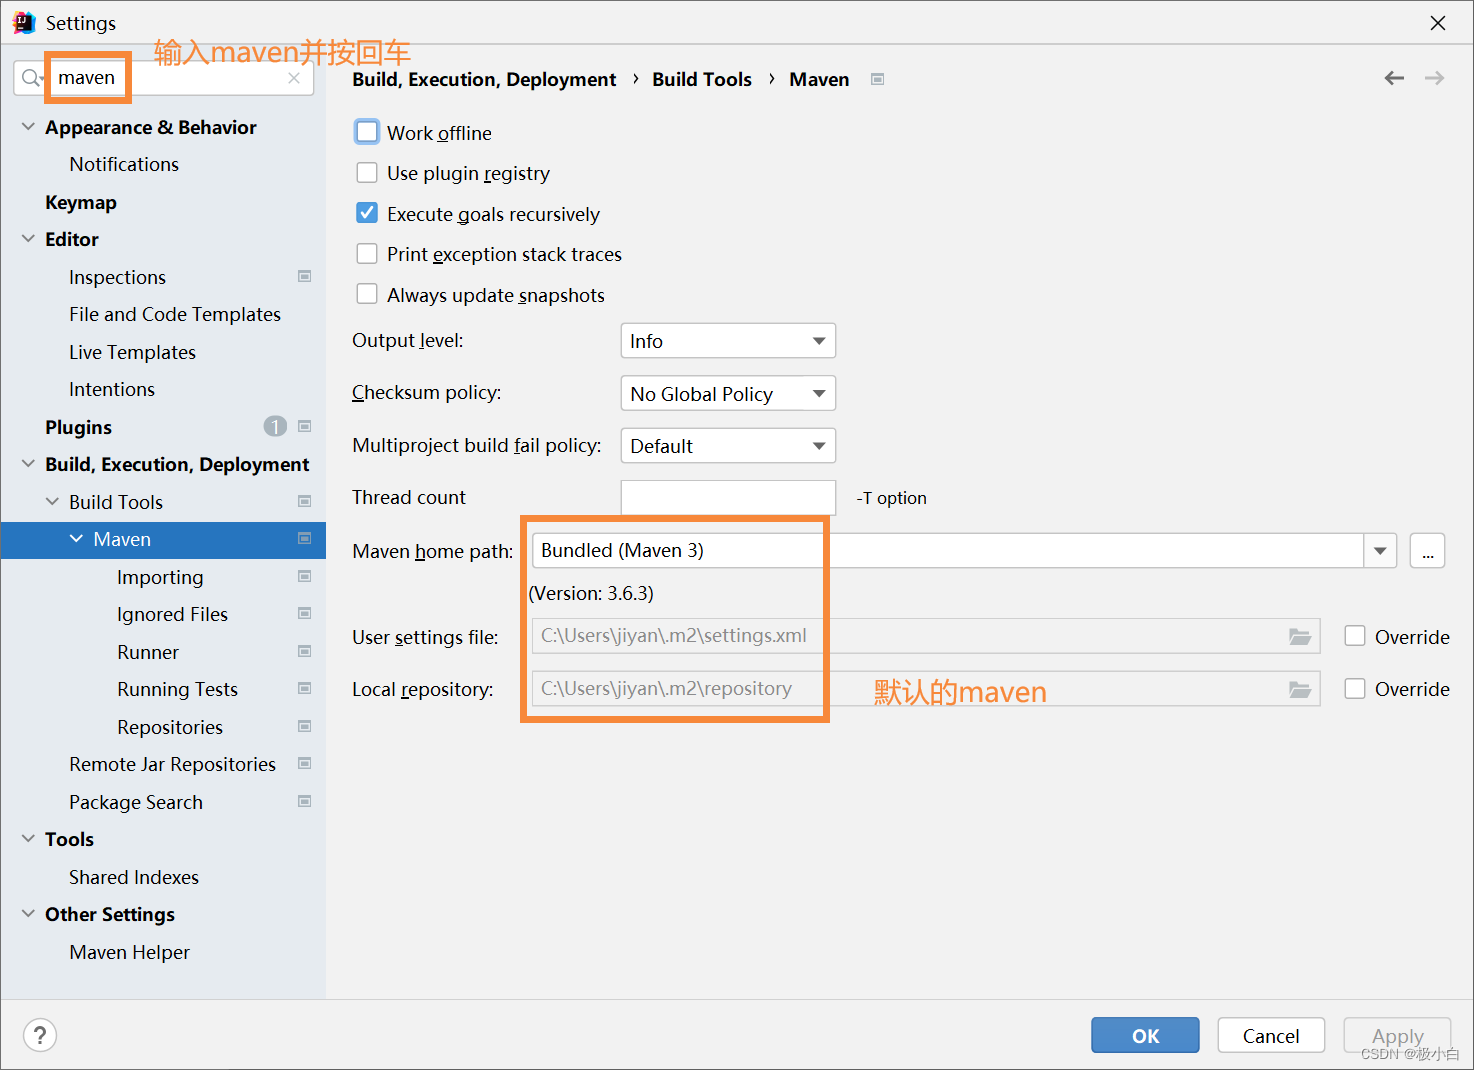The width and height of the screenshot is (1474, 1070).
Task: Collapse the Appearance & Behavior section
Action: click(28, 127)
